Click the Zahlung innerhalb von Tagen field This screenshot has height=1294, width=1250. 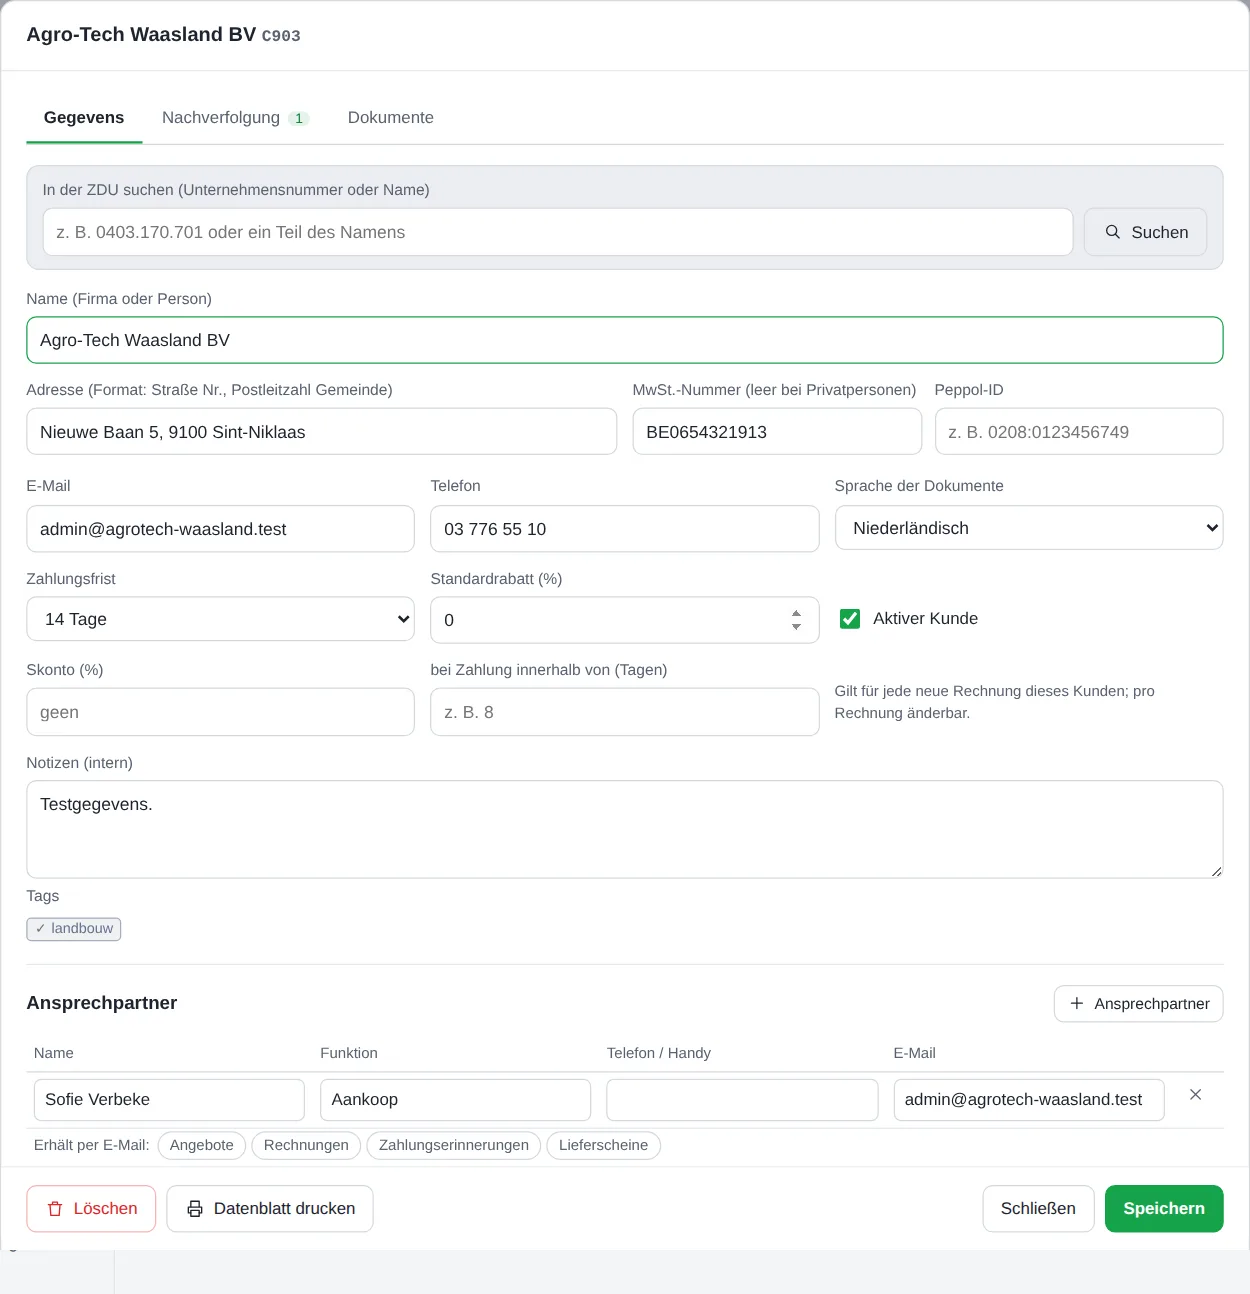(x=625, y=712)
